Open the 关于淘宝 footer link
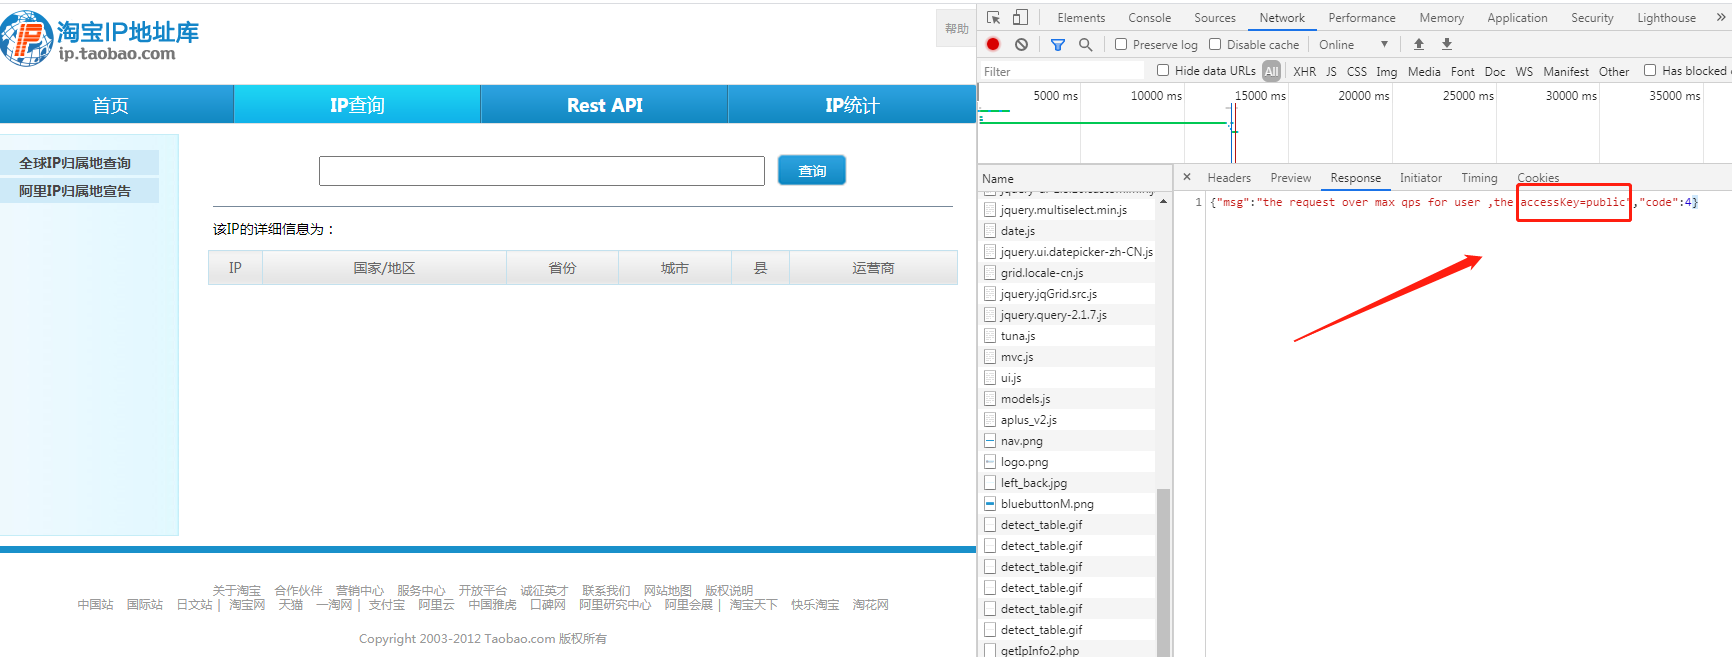This screenshot has height=657, width=1732. click(236, 591)
